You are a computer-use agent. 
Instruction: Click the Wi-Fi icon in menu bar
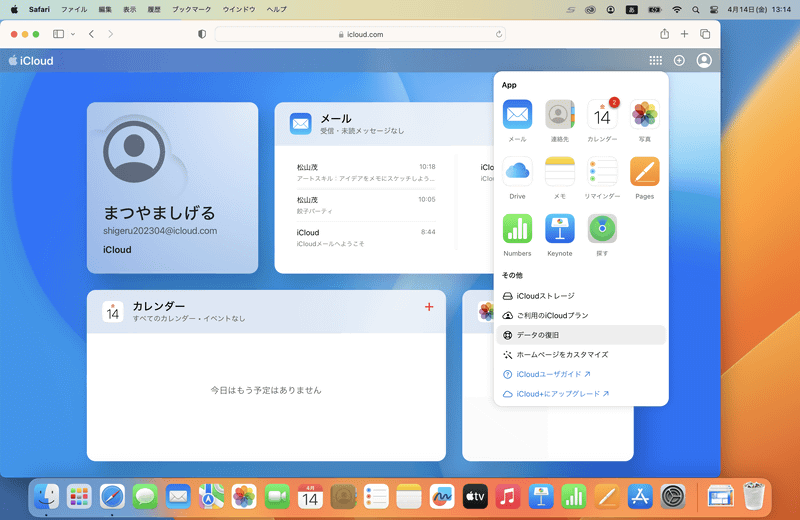(x=677, y=9)
